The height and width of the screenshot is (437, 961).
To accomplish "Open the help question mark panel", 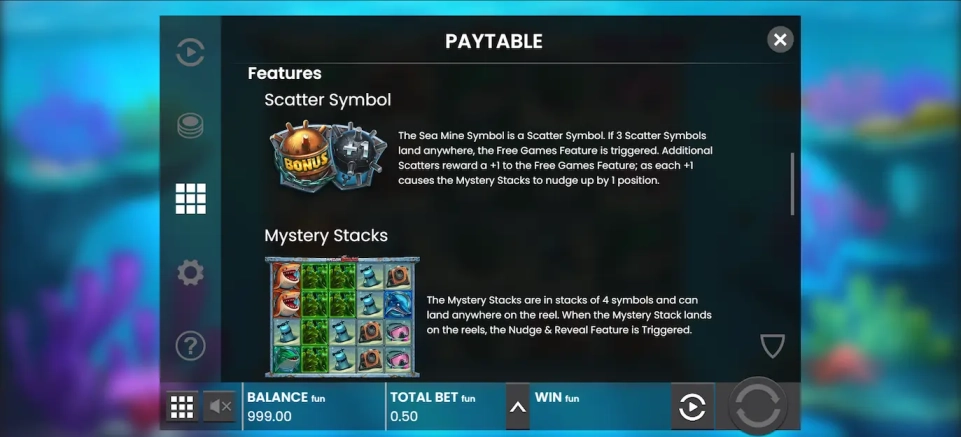I will click(x=190, y=346).
